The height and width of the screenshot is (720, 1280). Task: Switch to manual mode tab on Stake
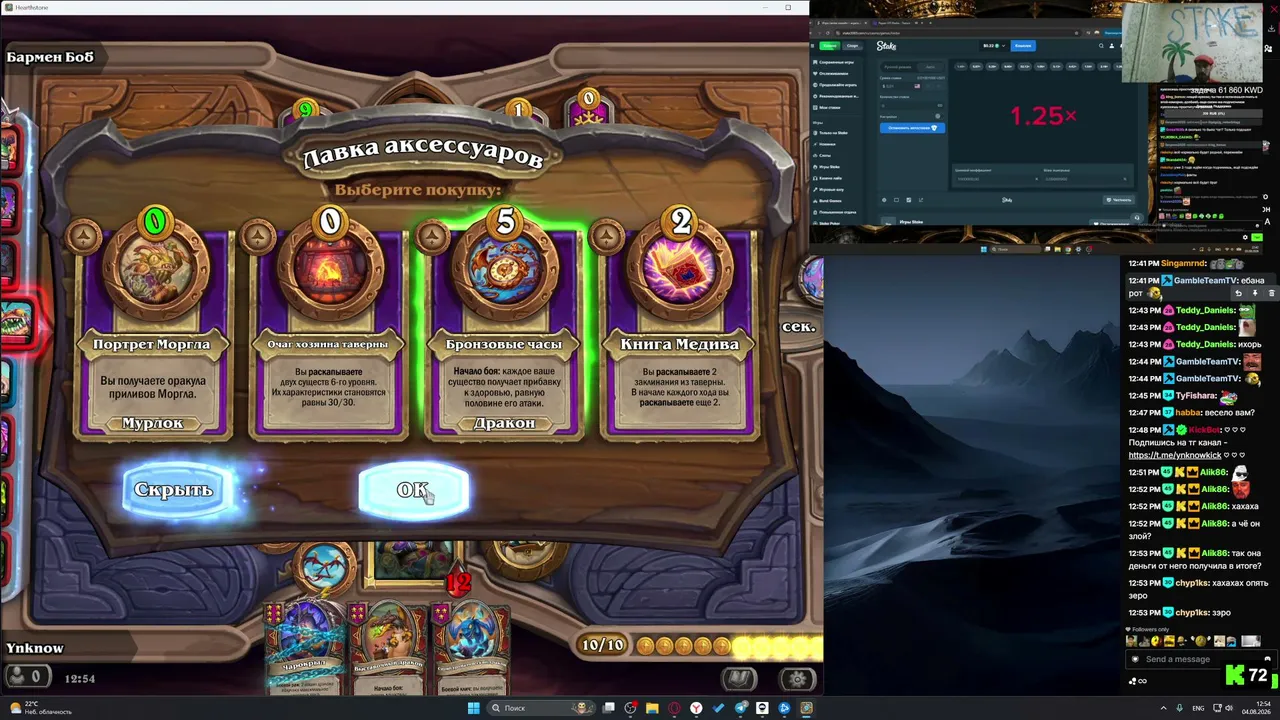point(896,67)
